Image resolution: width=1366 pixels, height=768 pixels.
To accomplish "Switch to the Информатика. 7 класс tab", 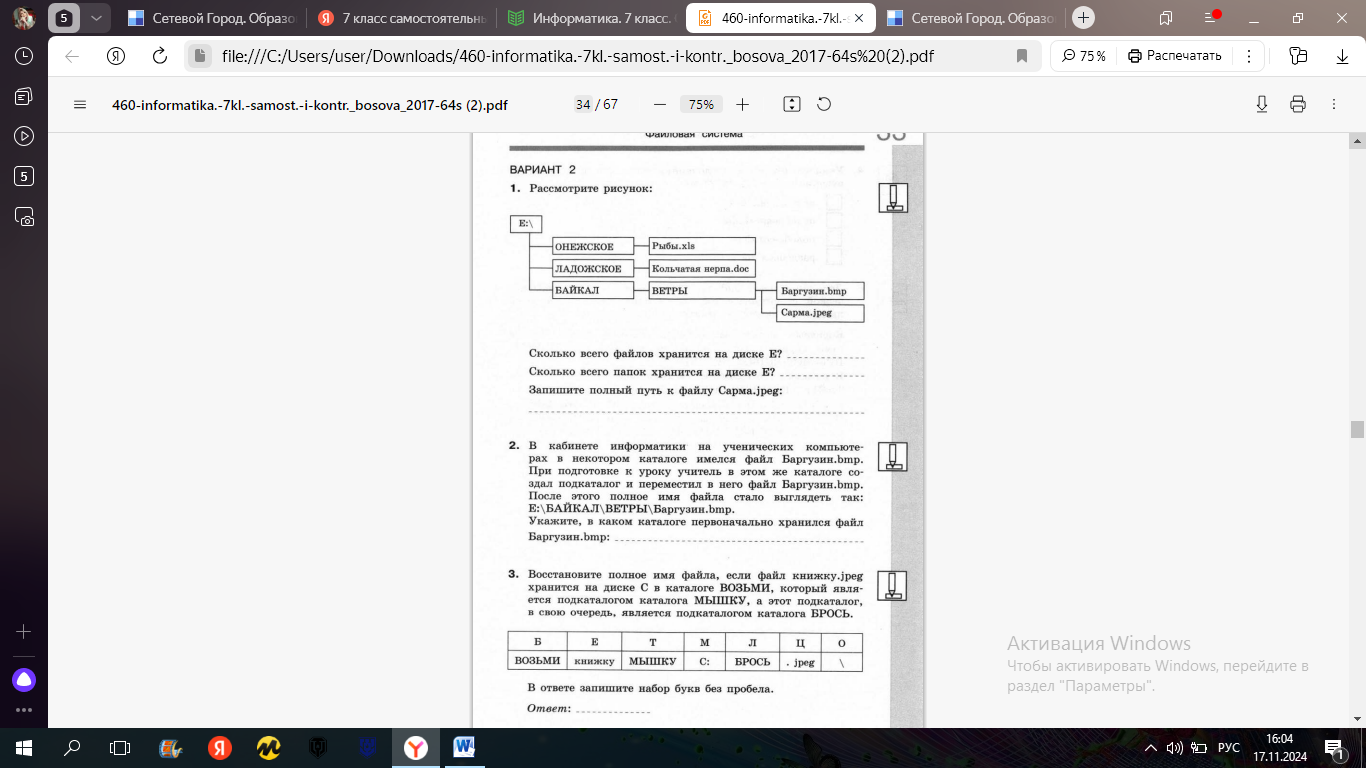I will pyautogui.click(x=592, y=18).
